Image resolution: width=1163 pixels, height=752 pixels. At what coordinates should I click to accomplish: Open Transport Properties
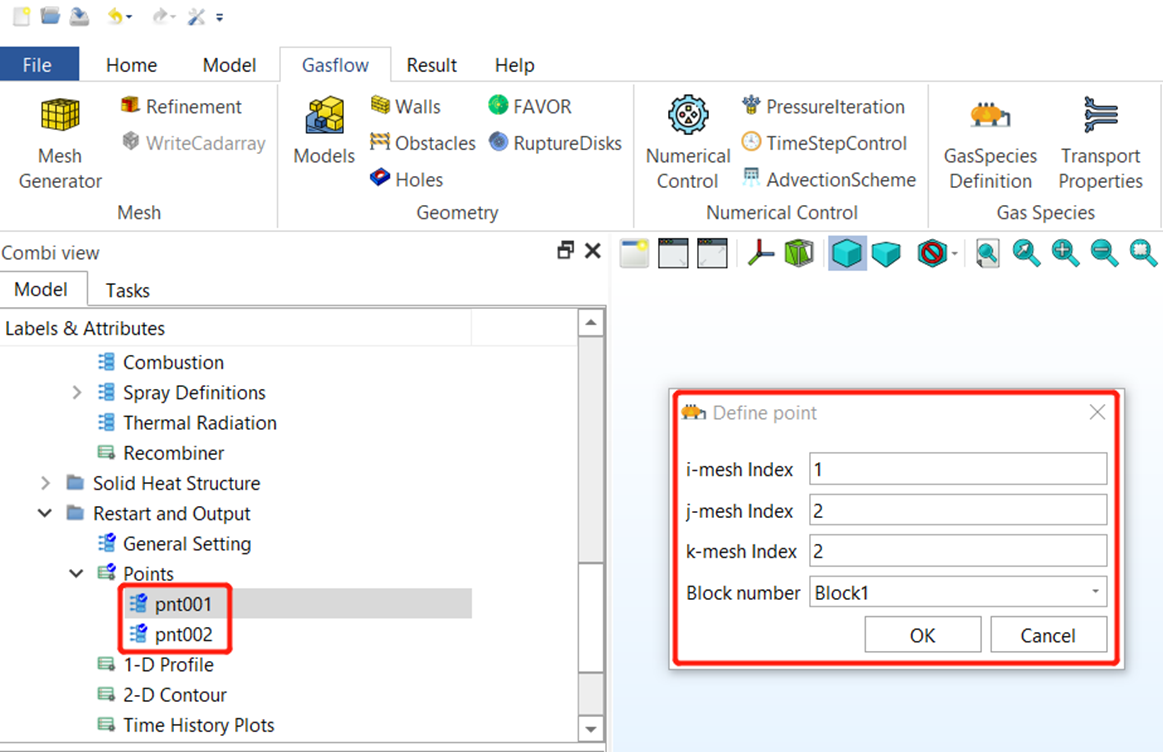pos(1101,144)
